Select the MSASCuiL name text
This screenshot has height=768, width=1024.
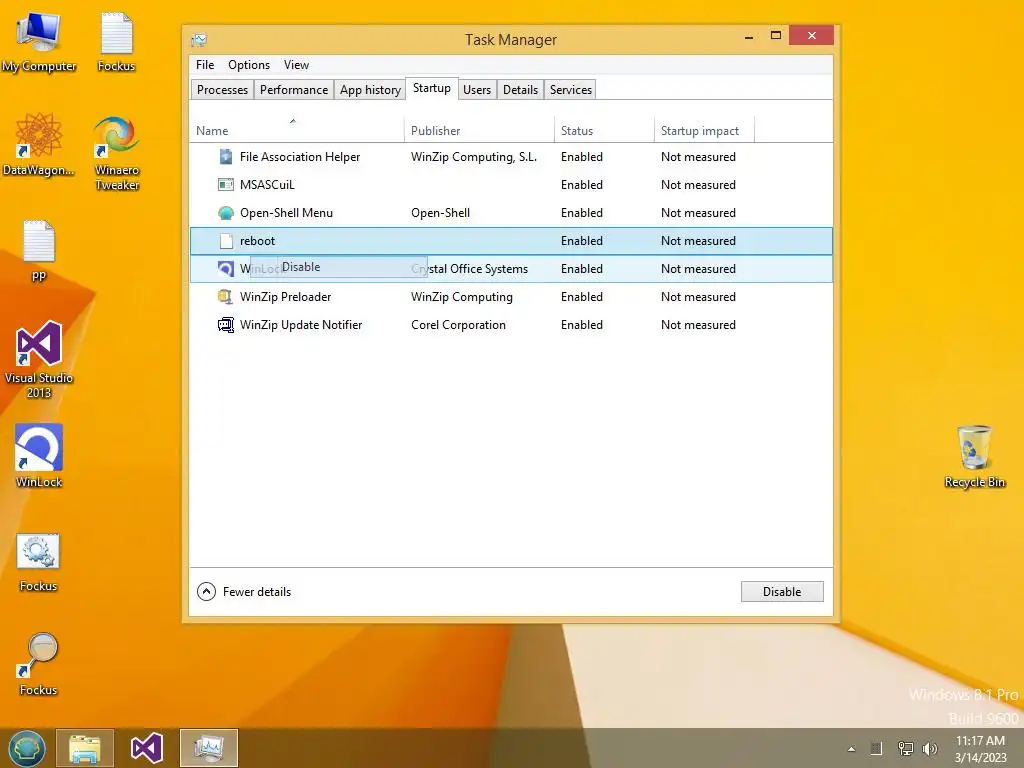tap(267, 185)
